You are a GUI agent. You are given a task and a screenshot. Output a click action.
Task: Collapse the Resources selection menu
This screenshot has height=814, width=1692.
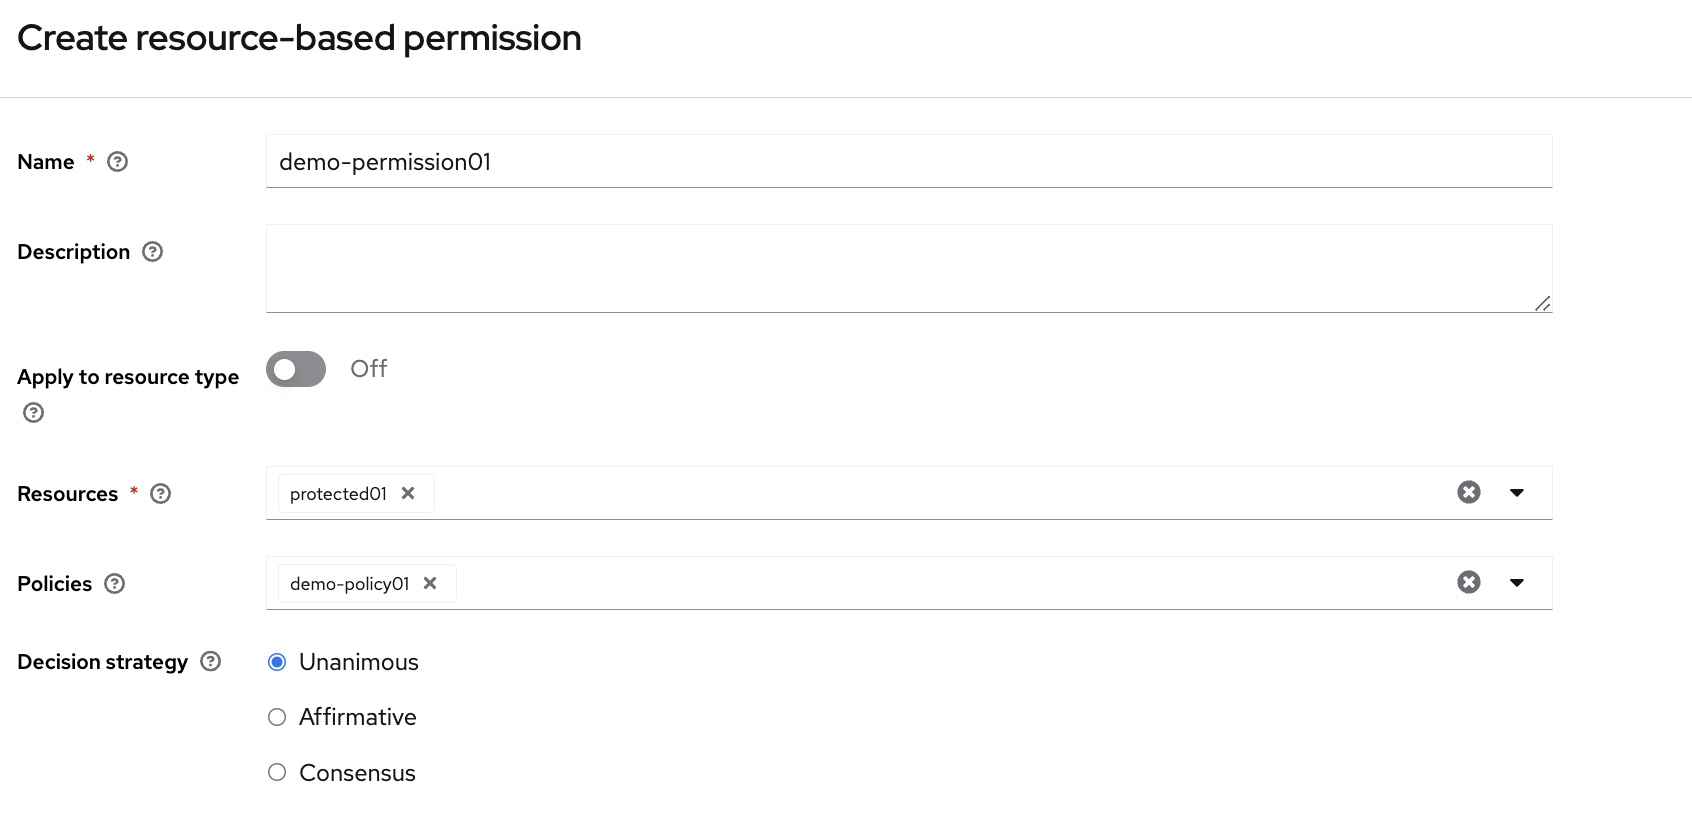coord(1517,492)
